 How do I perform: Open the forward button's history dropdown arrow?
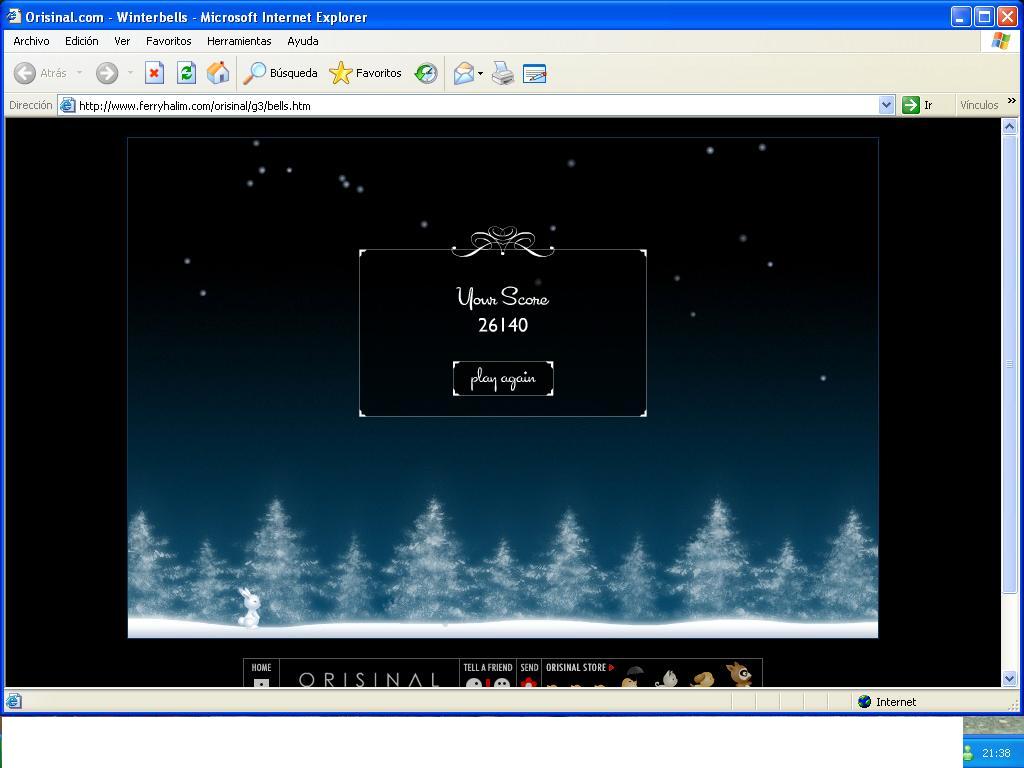(130, 73)
